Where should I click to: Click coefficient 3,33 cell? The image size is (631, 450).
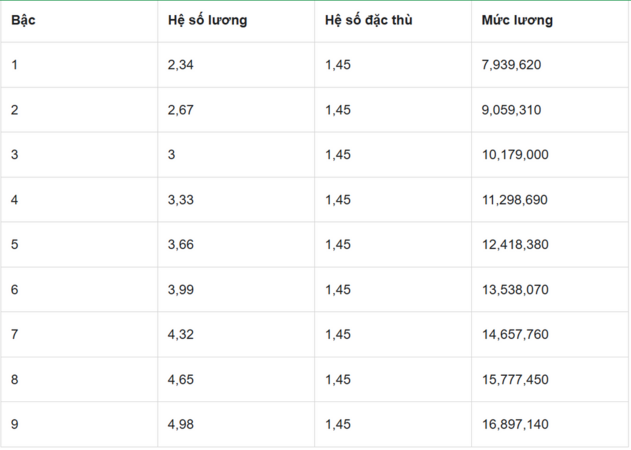coord(181,200)
